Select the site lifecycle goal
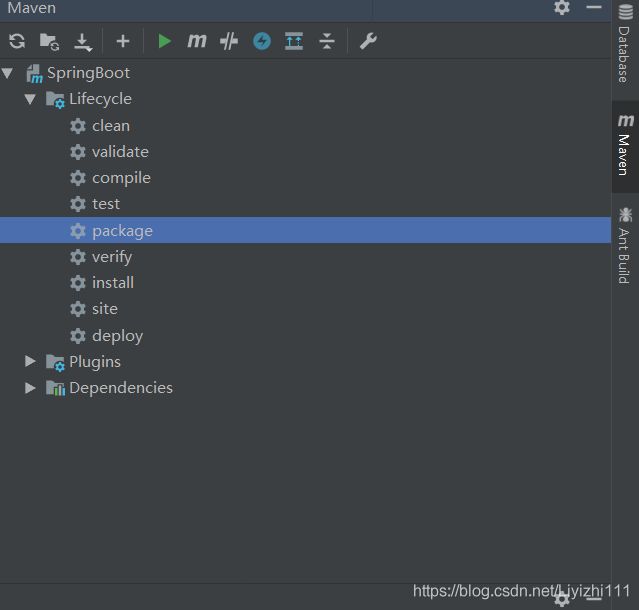The height and width of the screenshot is (610, 639). [x=105, y=309]
